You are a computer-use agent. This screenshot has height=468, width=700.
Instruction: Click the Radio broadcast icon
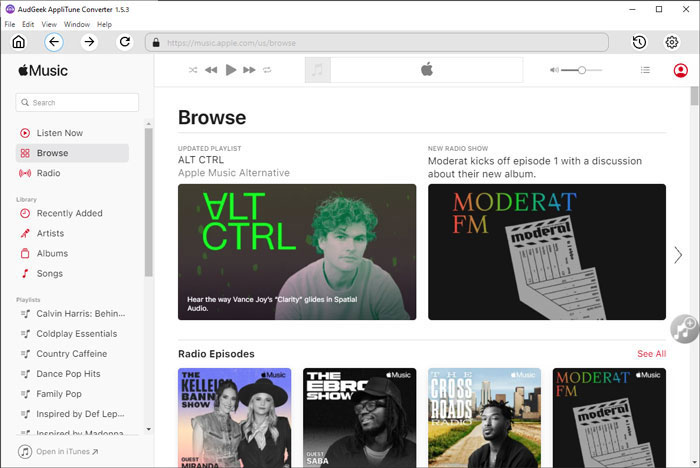point(25,173)
